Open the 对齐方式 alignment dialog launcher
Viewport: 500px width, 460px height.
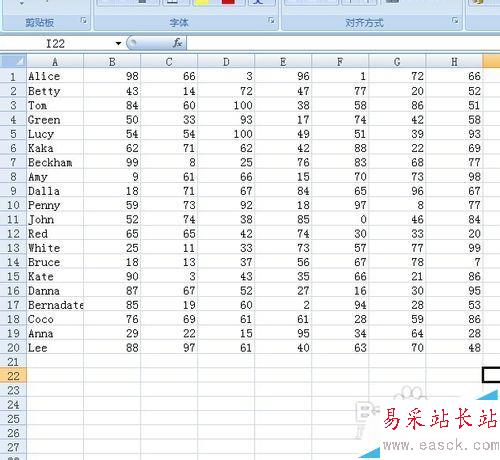(x=455, y=21)
